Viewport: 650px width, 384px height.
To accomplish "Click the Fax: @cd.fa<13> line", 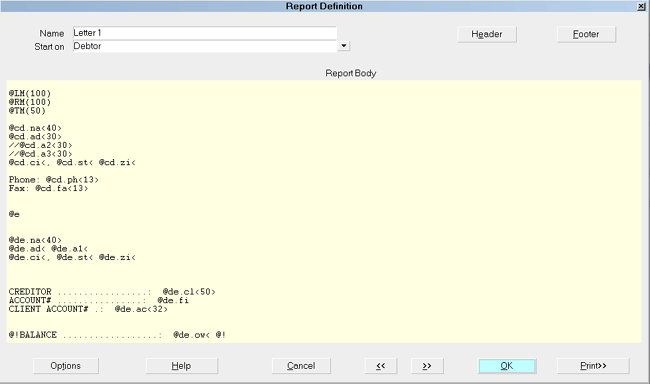I will [x=49, y=188].
